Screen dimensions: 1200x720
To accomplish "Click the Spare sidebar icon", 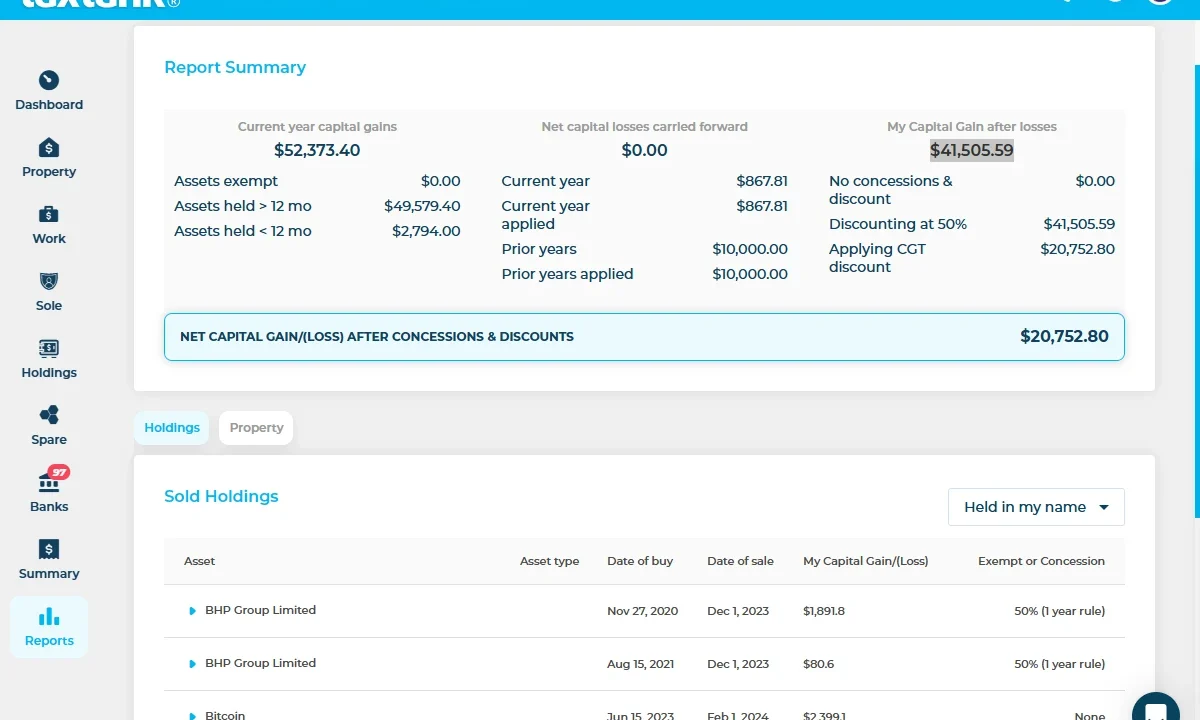I will pyautogui.click(x=49, y=416).
